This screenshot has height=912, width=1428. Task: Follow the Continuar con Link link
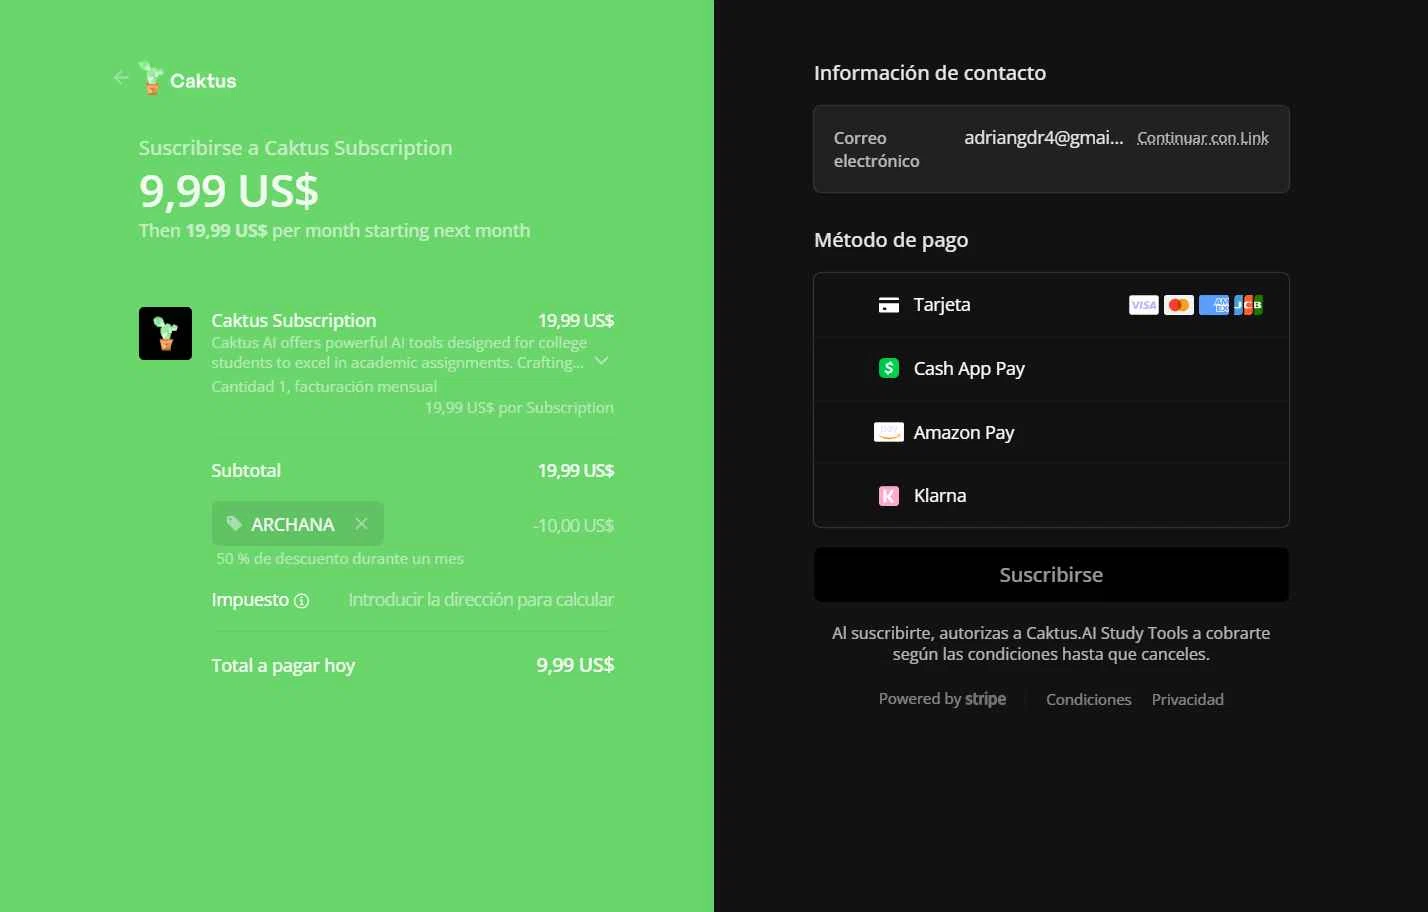click(1203, 138)
